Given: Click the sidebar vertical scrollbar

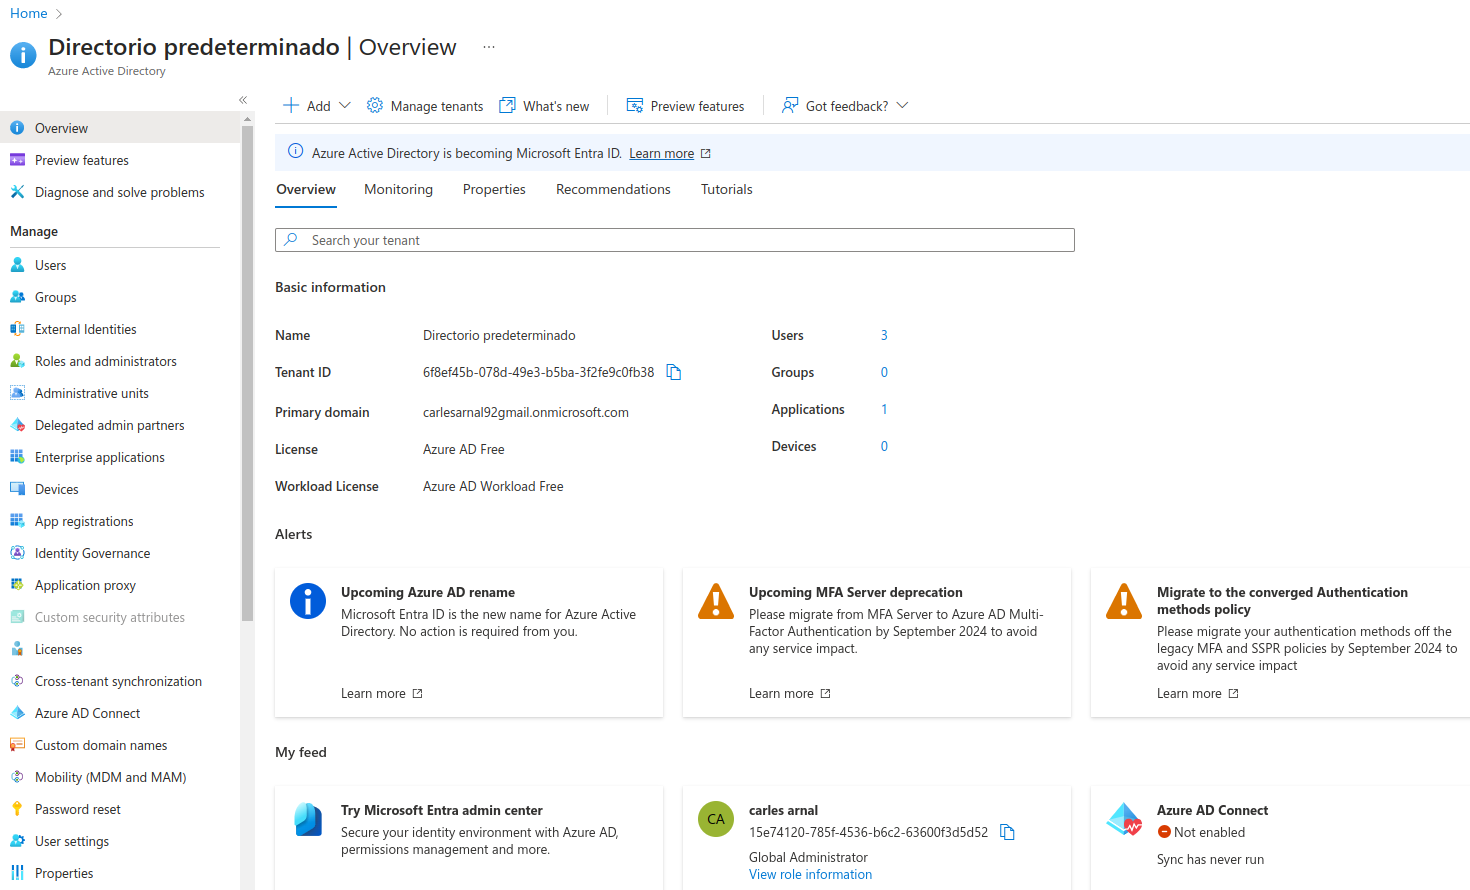Looking at the screenshot, I should 247,373.
